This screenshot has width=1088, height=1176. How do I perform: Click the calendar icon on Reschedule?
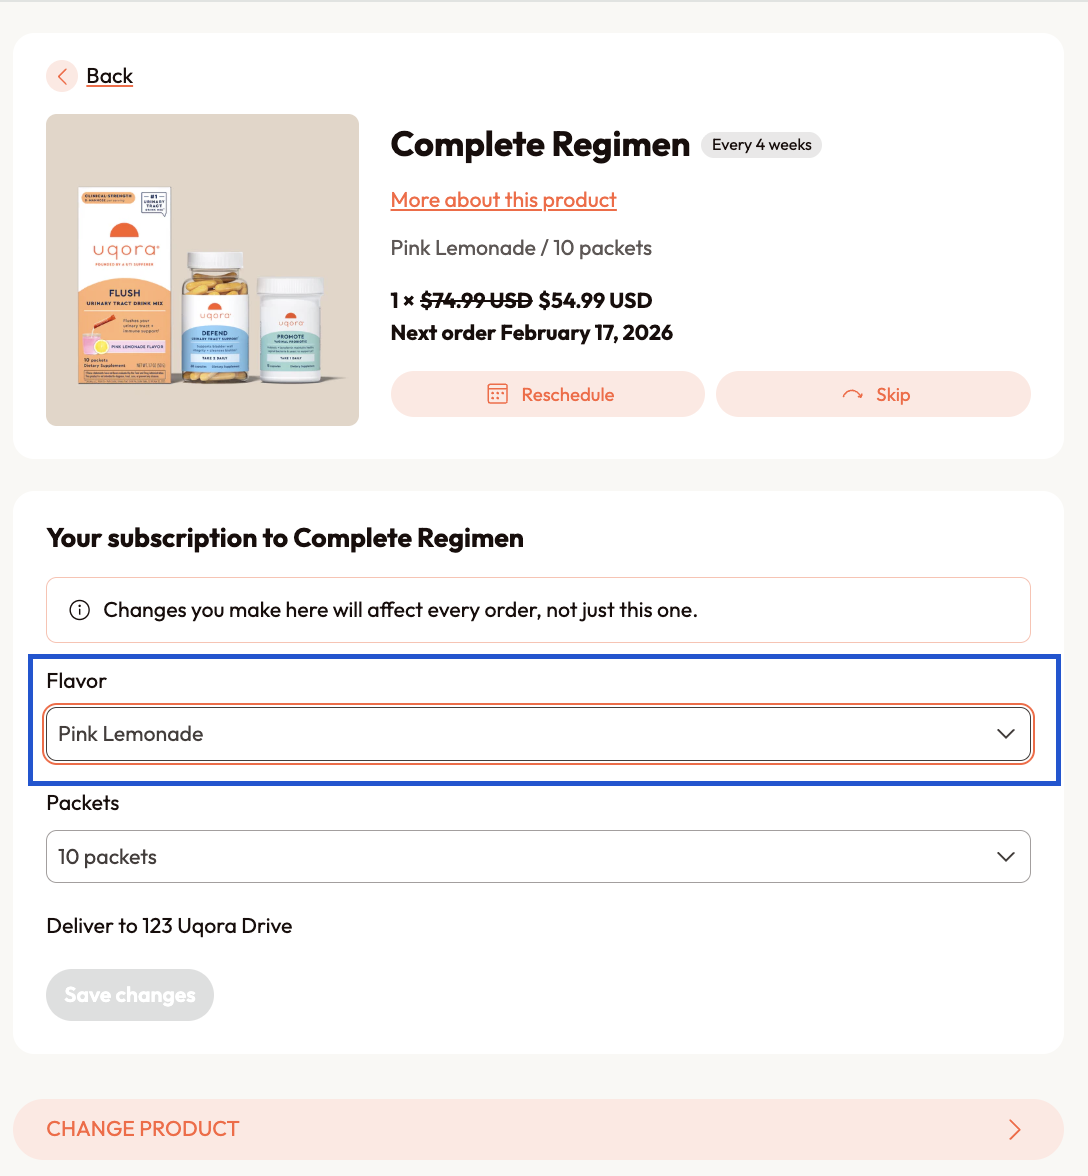497,394
